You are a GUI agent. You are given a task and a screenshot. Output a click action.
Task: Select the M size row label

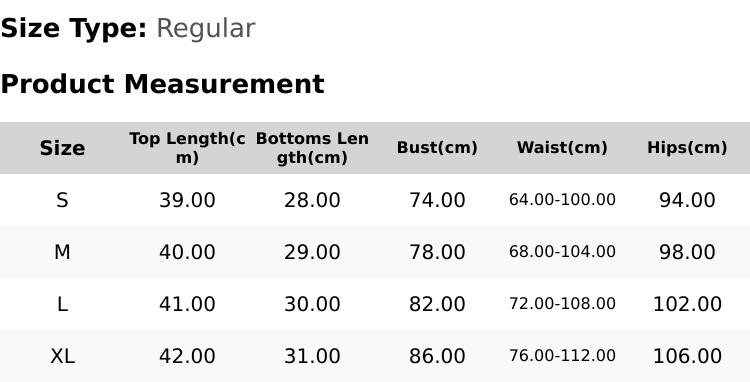(62, 252)
